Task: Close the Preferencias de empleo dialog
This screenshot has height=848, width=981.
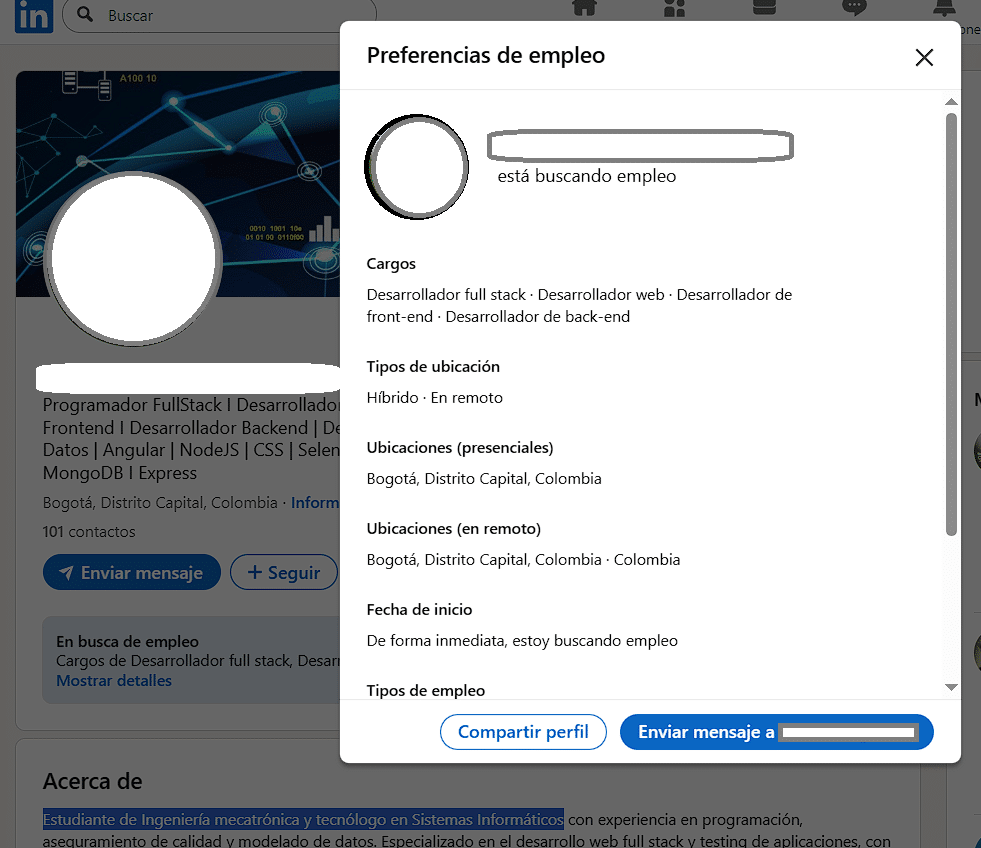Action: tap(924, 57)
